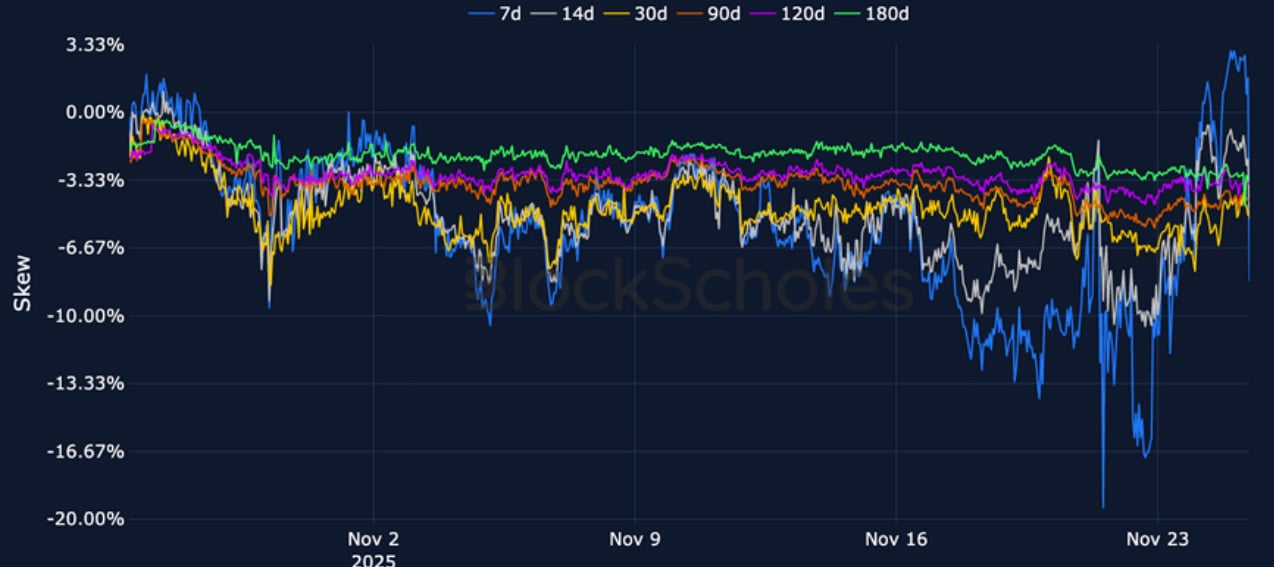
Task: Select the Nov 16 x-axis date label
Action: 896,540
